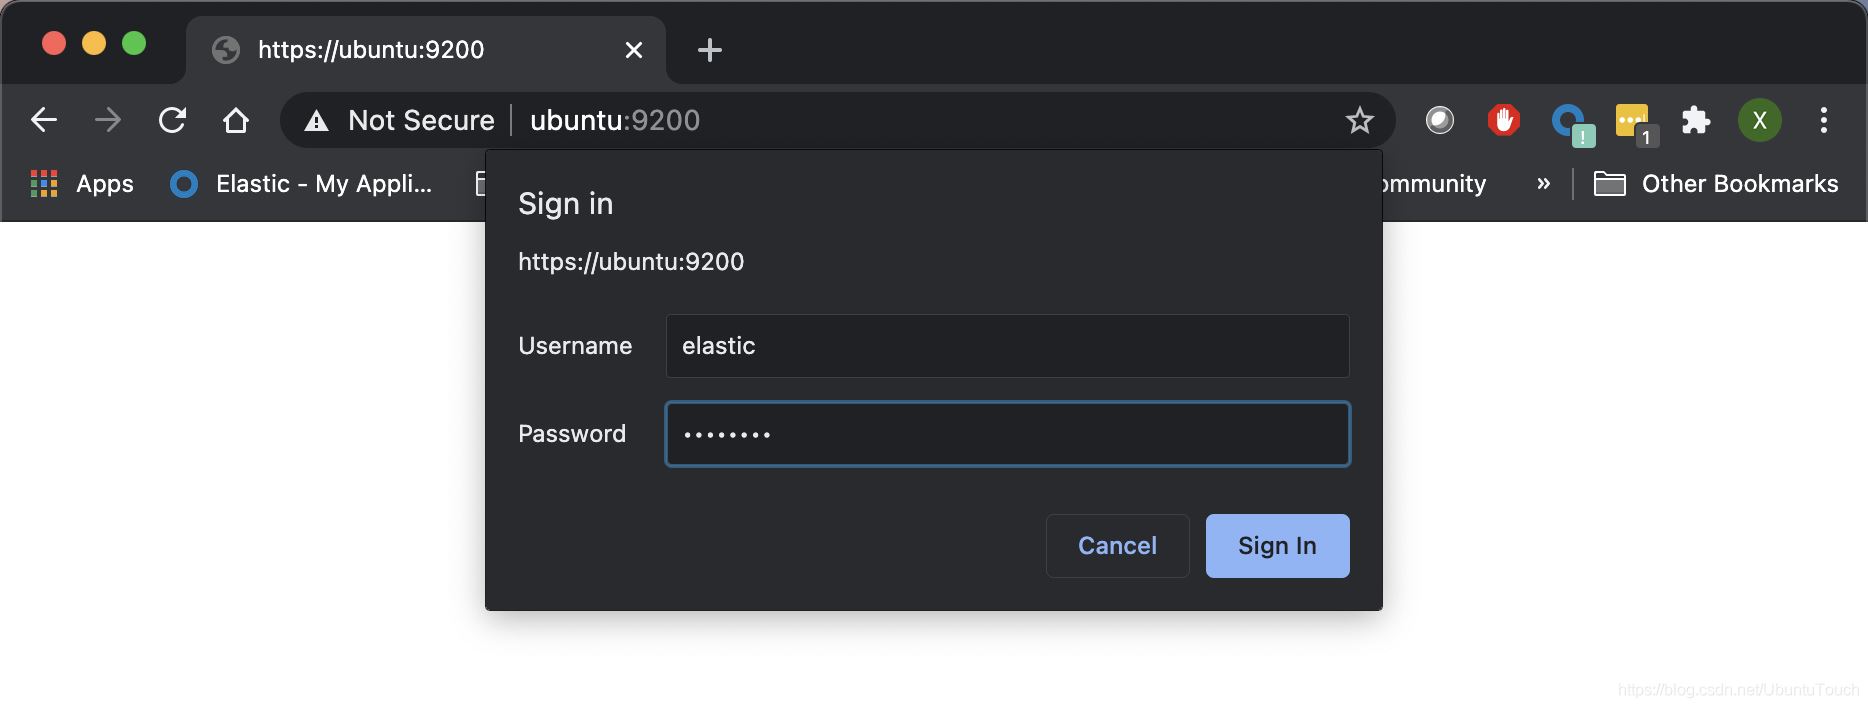Click the Sign In button
Viewport: 1868px width, 708px height.
[x=1277, y=545]
